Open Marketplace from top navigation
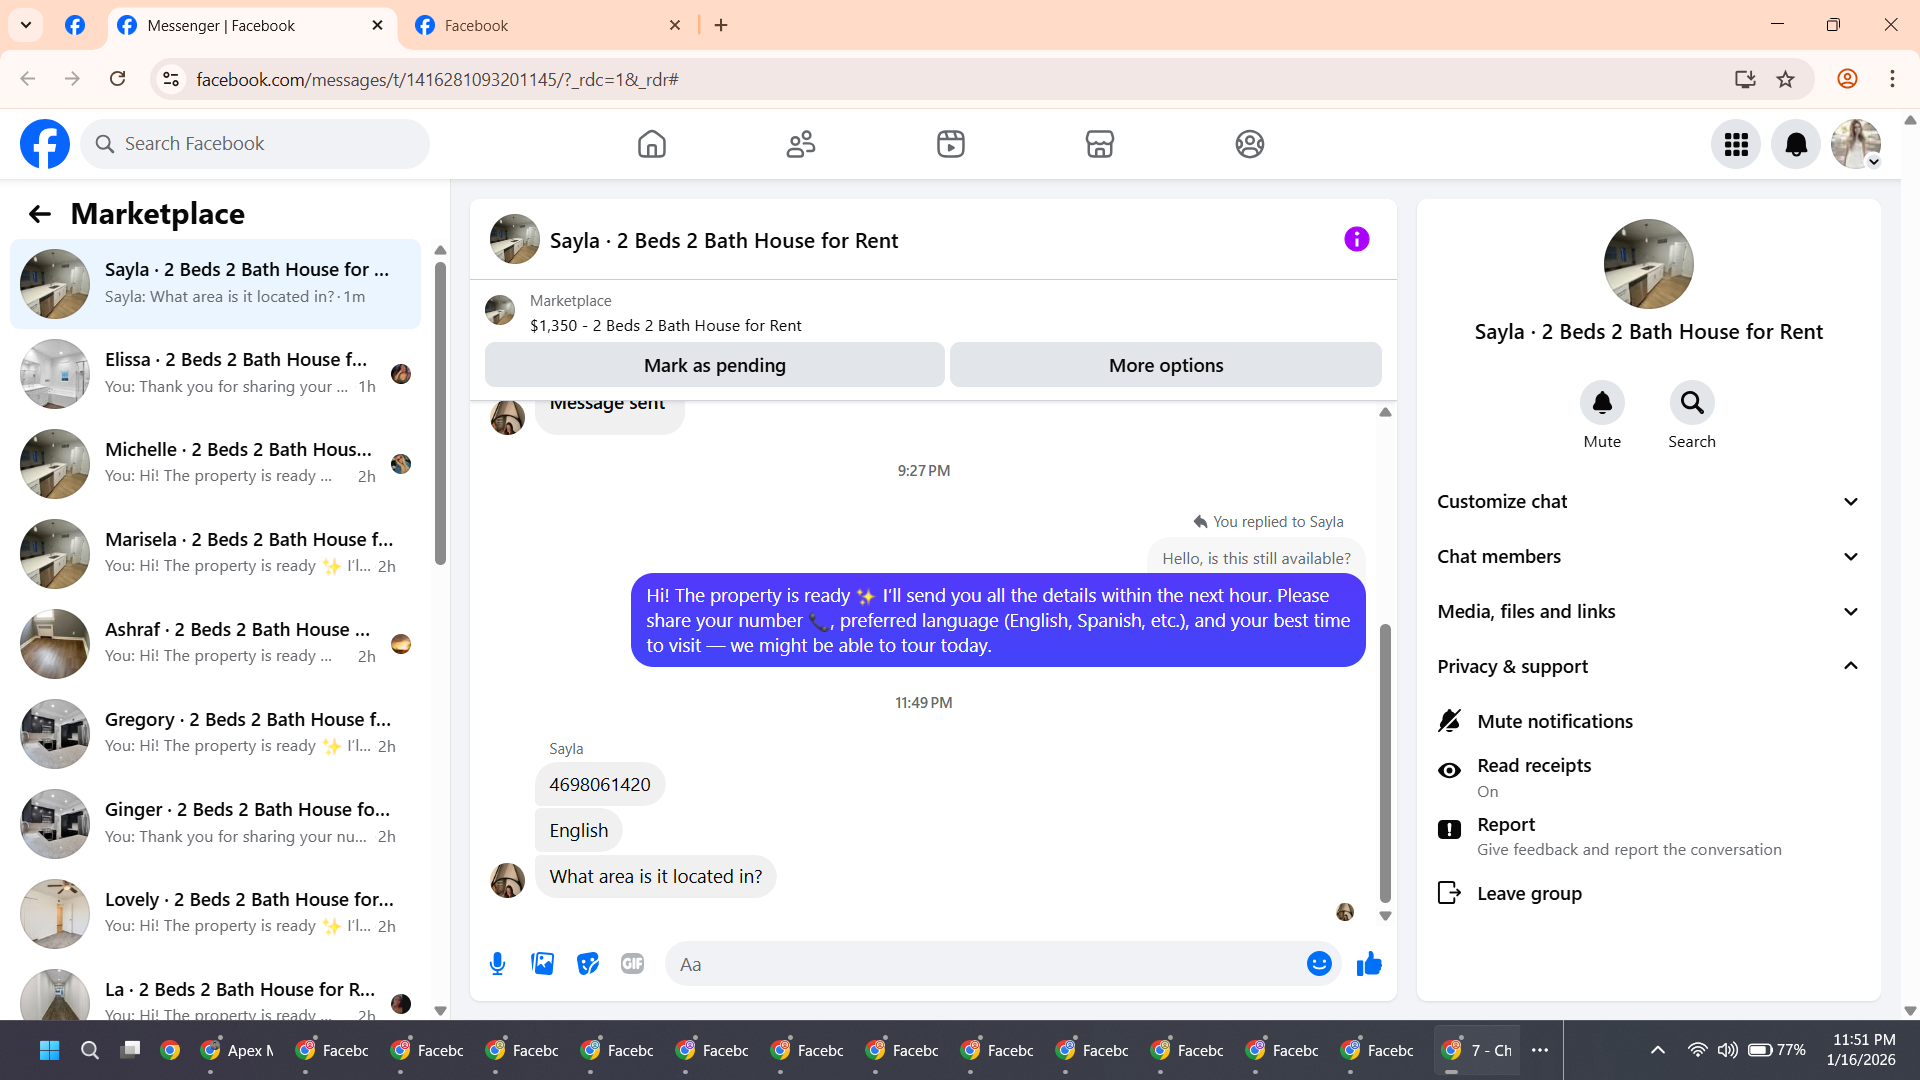 point(1099,144)
